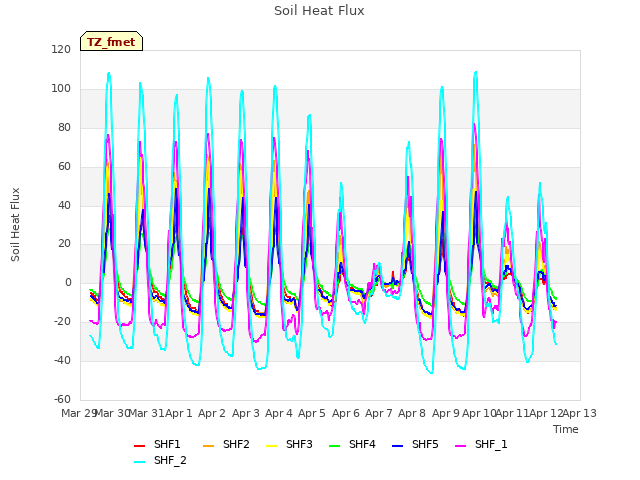
Task: Click the Apr 13 x-axis tick label
Action: point(580,413)
